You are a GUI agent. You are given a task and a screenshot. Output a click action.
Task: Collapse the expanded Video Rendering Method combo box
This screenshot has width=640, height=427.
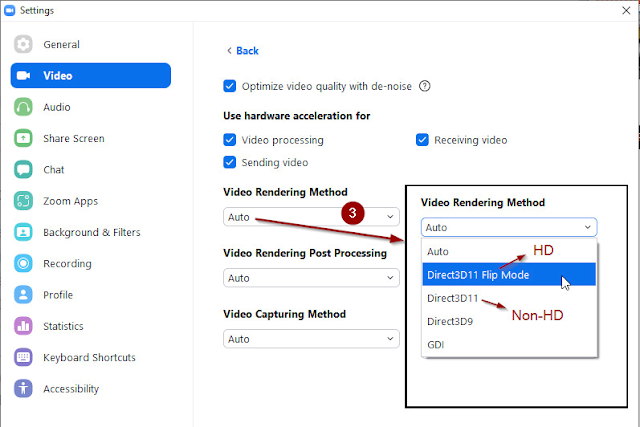click(x=509, y=227)
